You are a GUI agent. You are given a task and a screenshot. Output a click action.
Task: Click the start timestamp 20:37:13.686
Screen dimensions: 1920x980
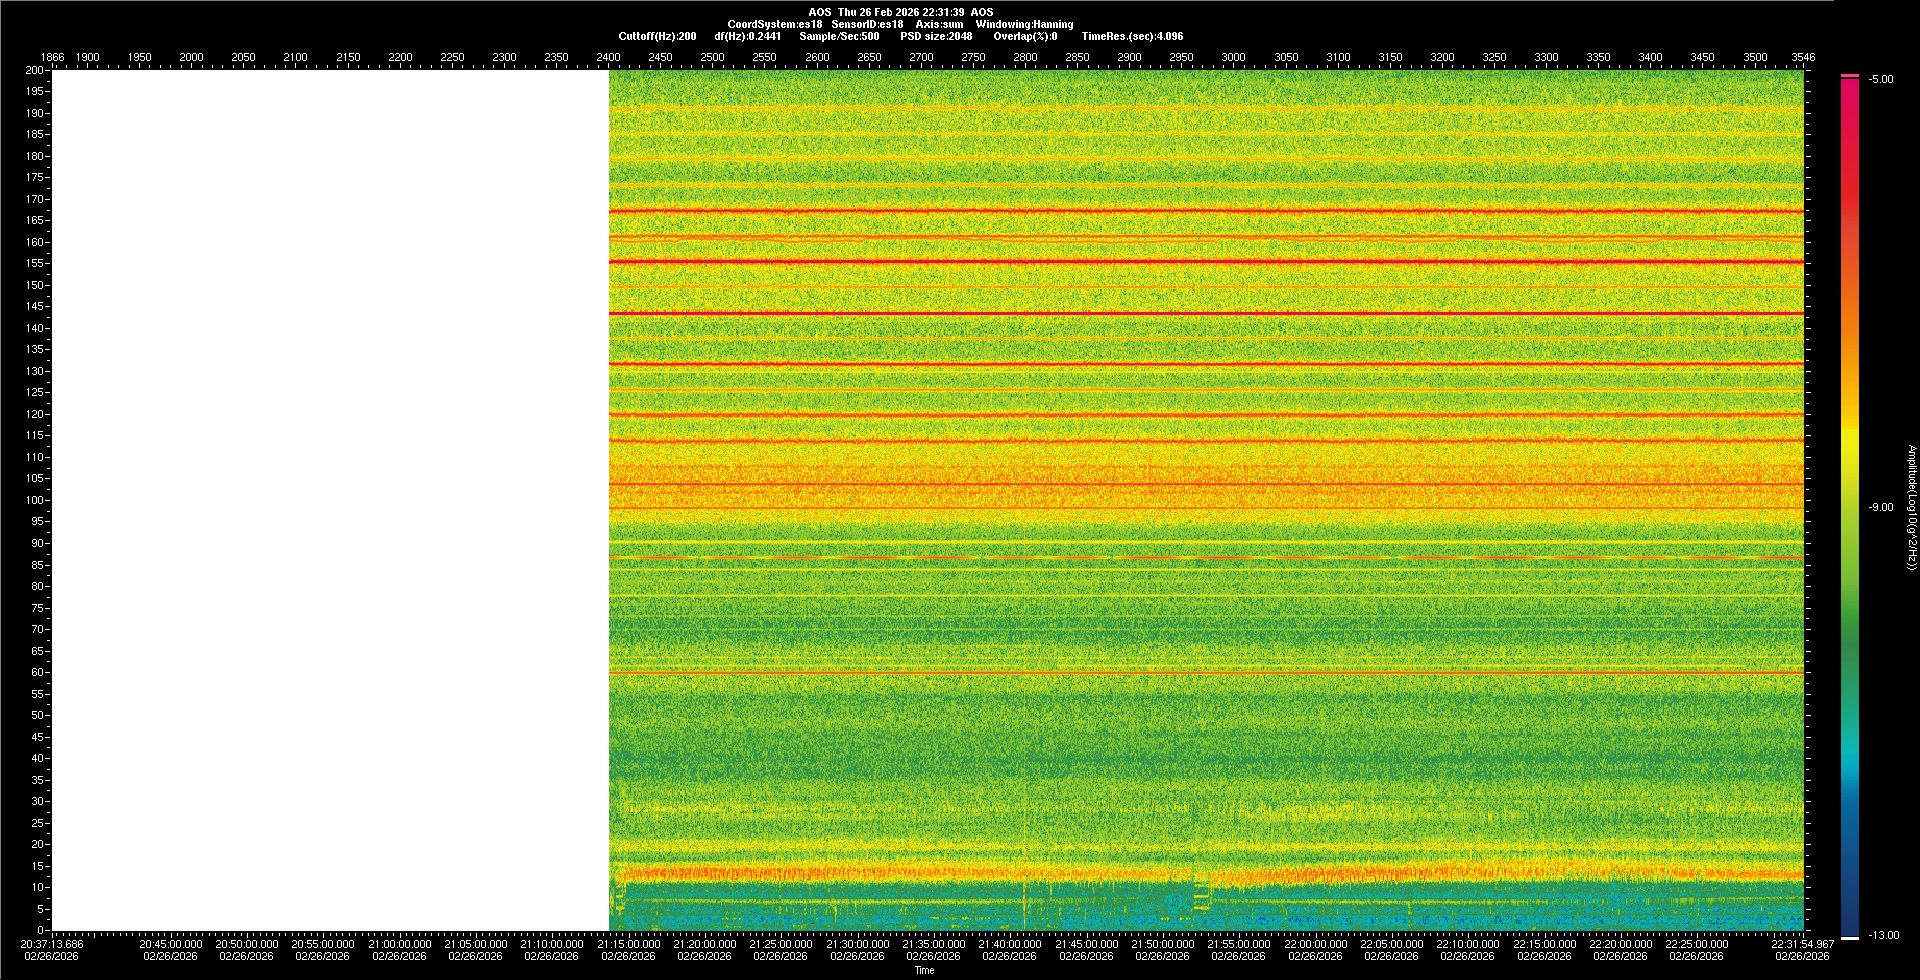tap(52, 943)
